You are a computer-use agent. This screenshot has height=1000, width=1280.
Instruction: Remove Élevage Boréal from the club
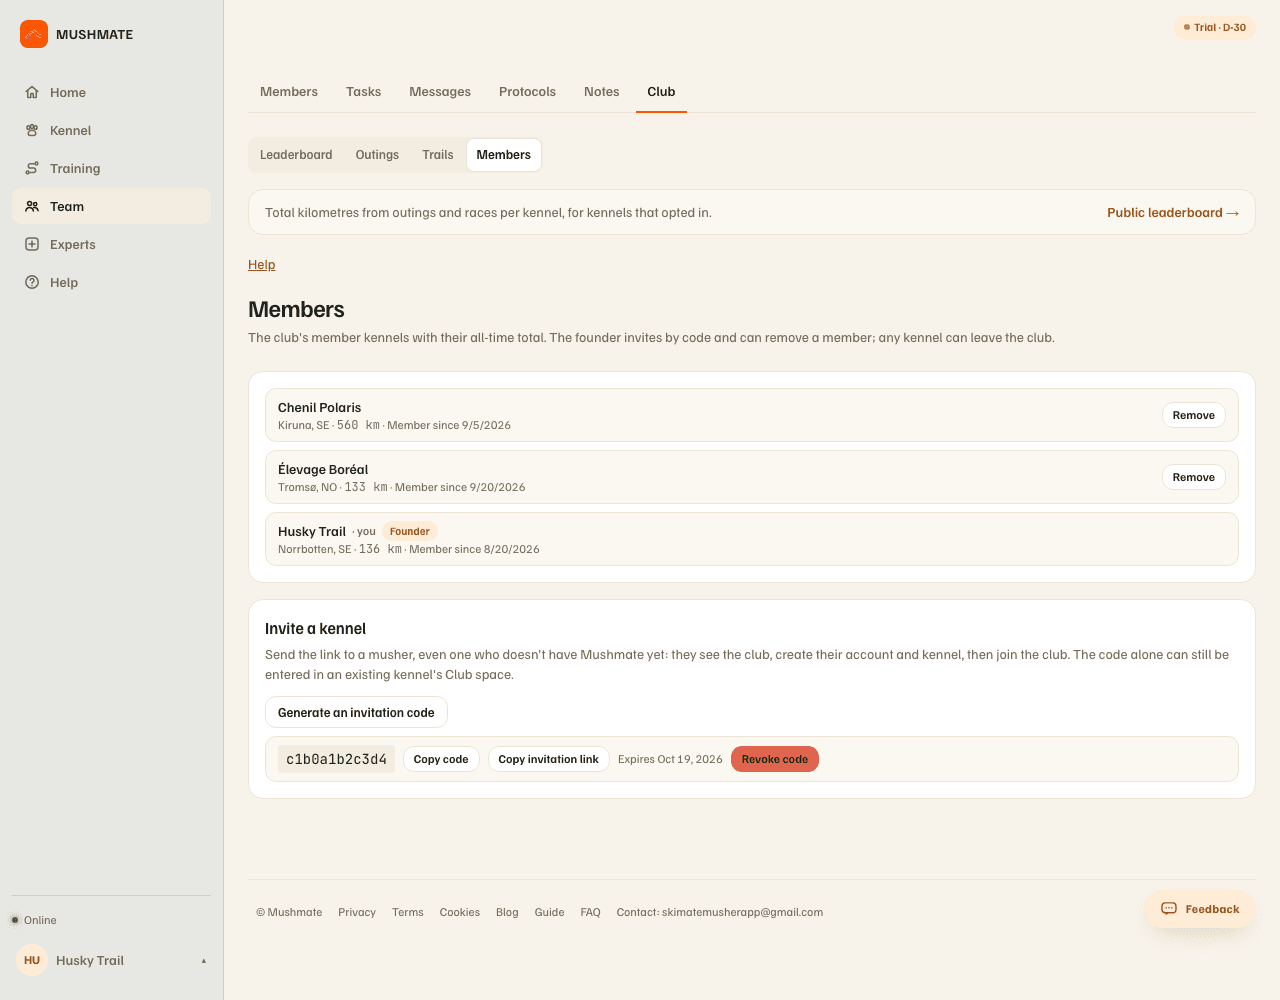[1194, 477]
